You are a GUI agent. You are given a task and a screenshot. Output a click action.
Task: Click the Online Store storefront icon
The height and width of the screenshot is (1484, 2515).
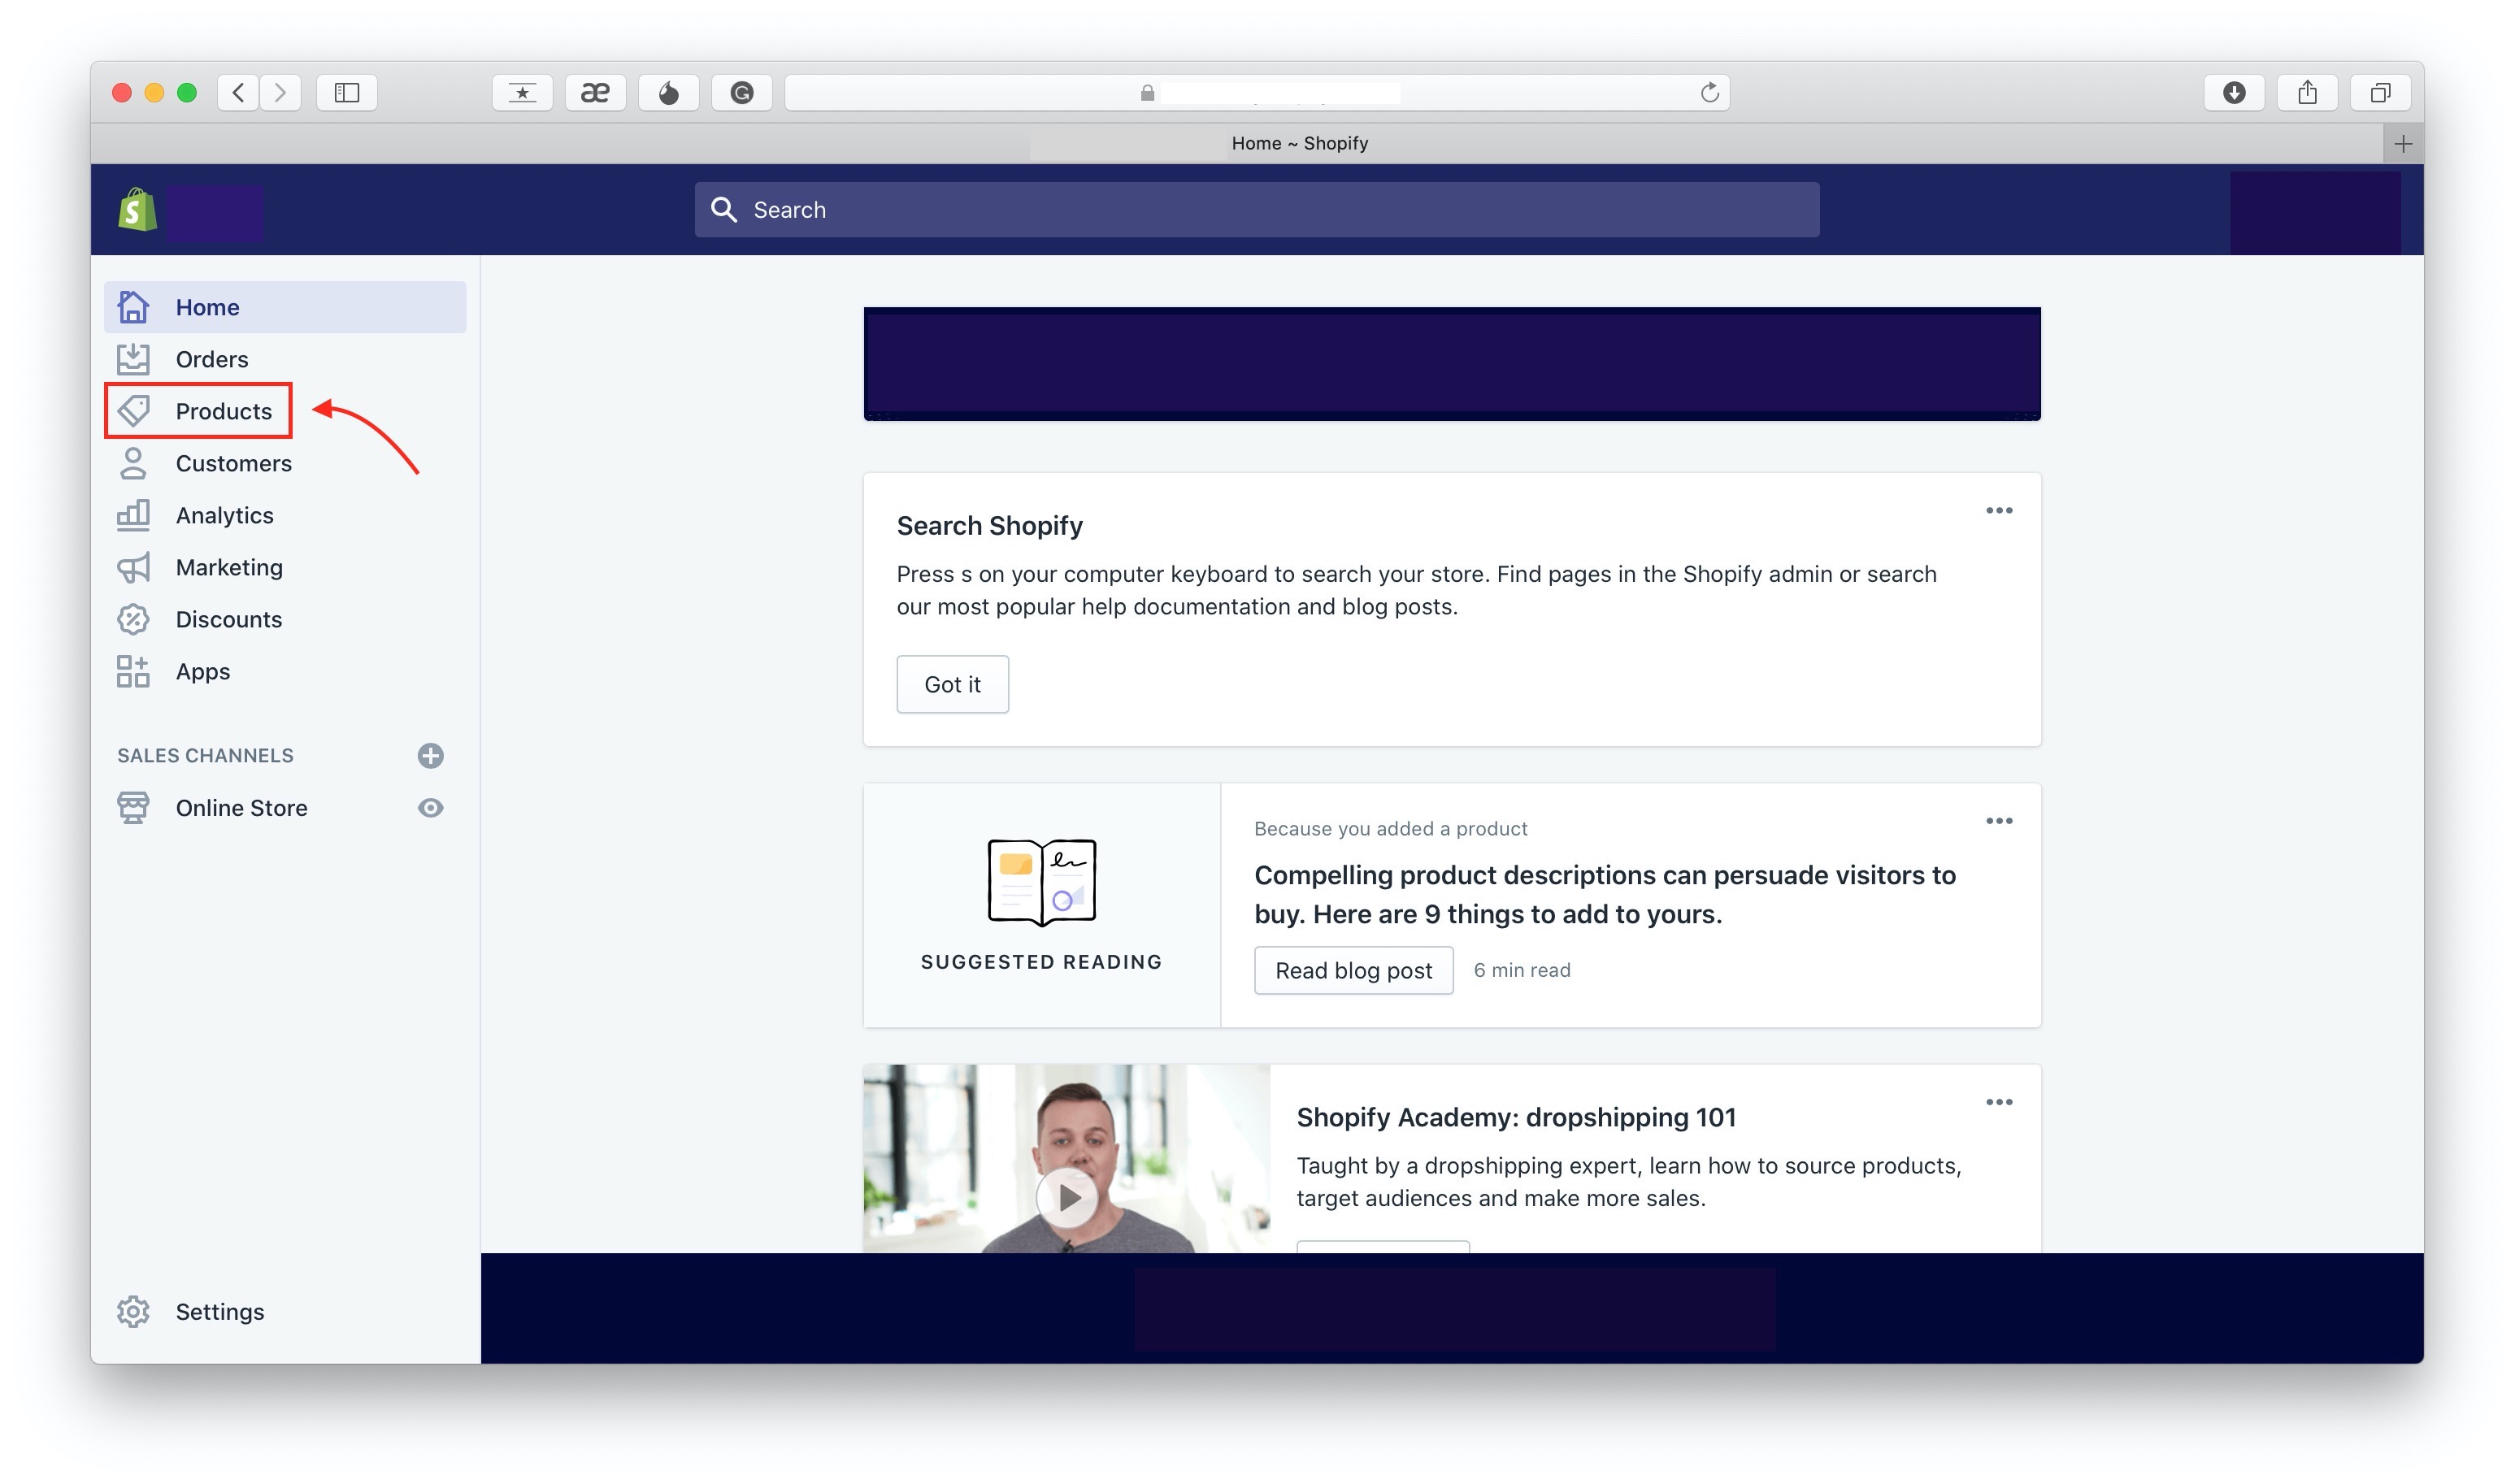tap(133, 807)
